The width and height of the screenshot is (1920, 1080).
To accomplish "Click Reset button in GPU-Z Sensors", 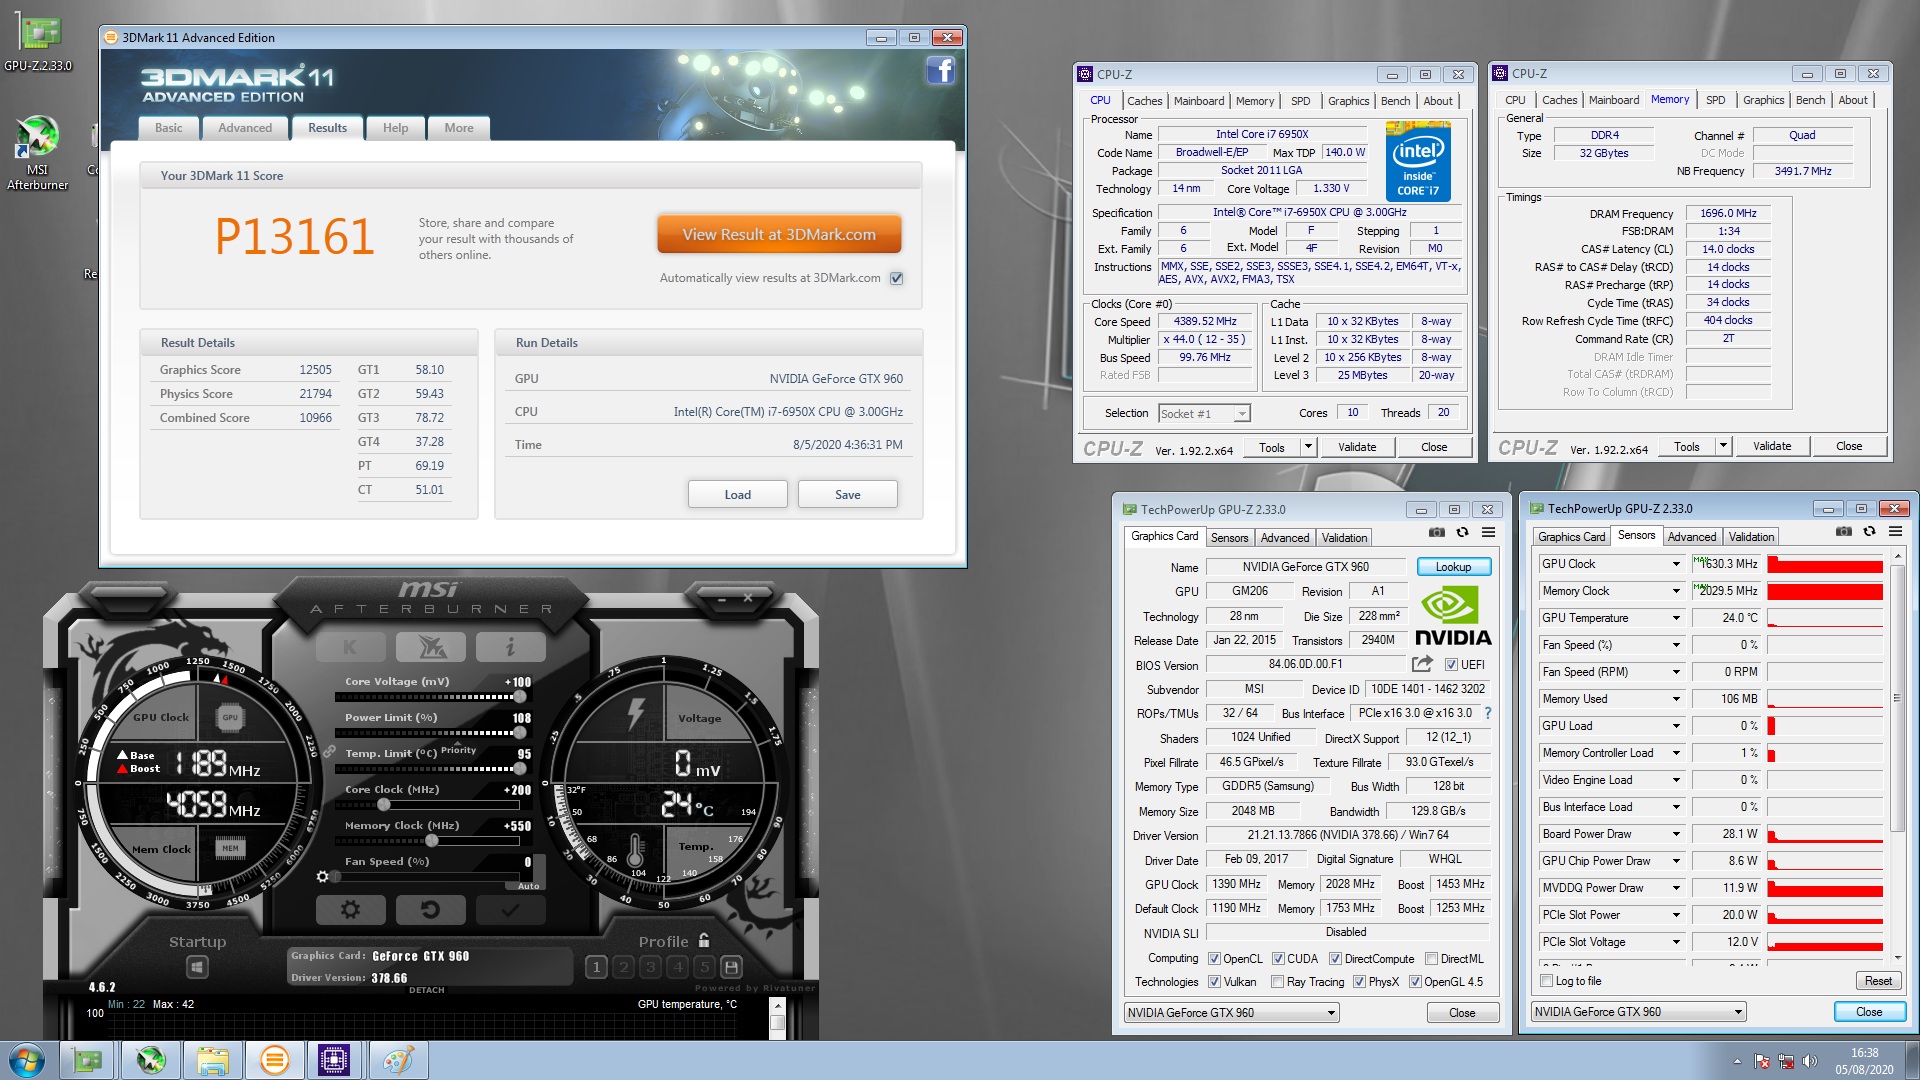I will (x=1877, y=981).
